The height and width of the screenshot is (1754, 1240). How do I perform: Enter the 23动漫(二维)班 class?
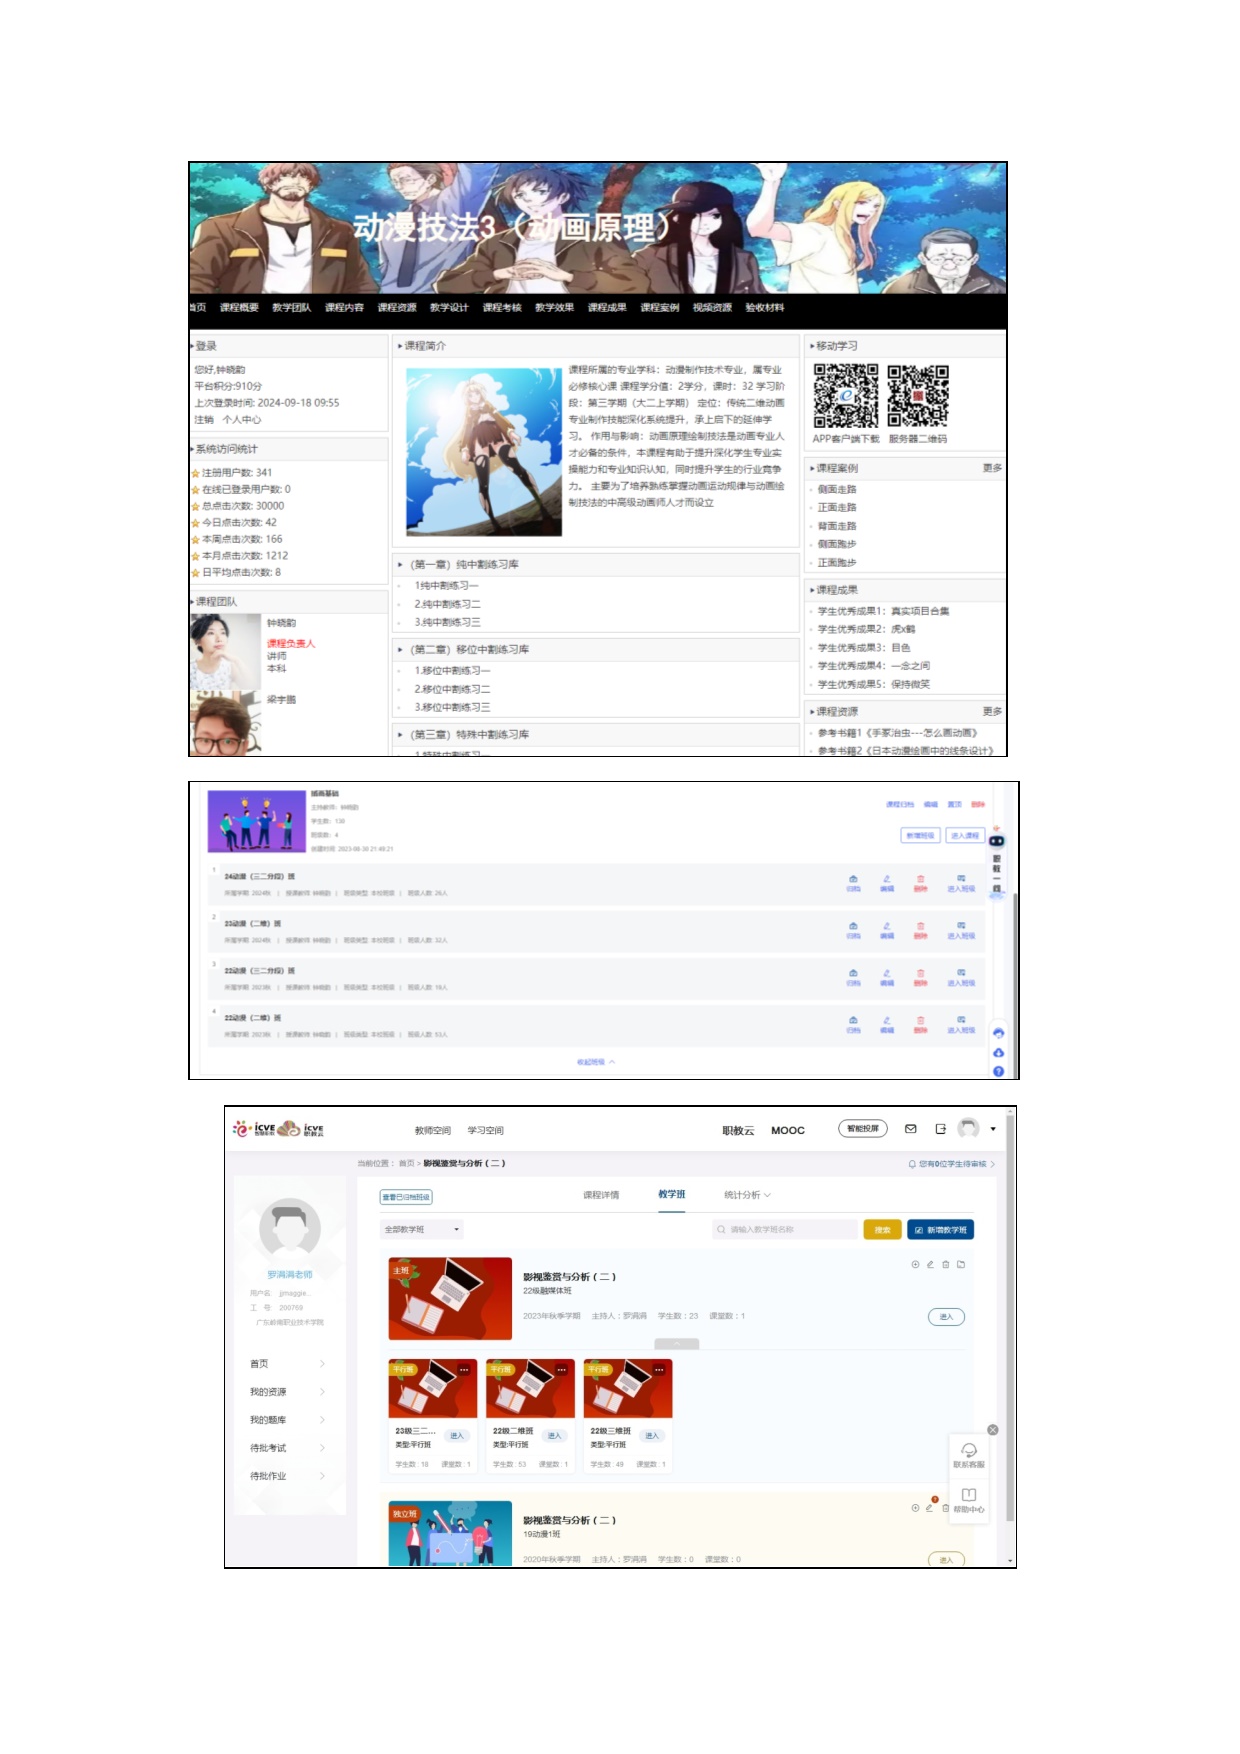tap(961, 931)
